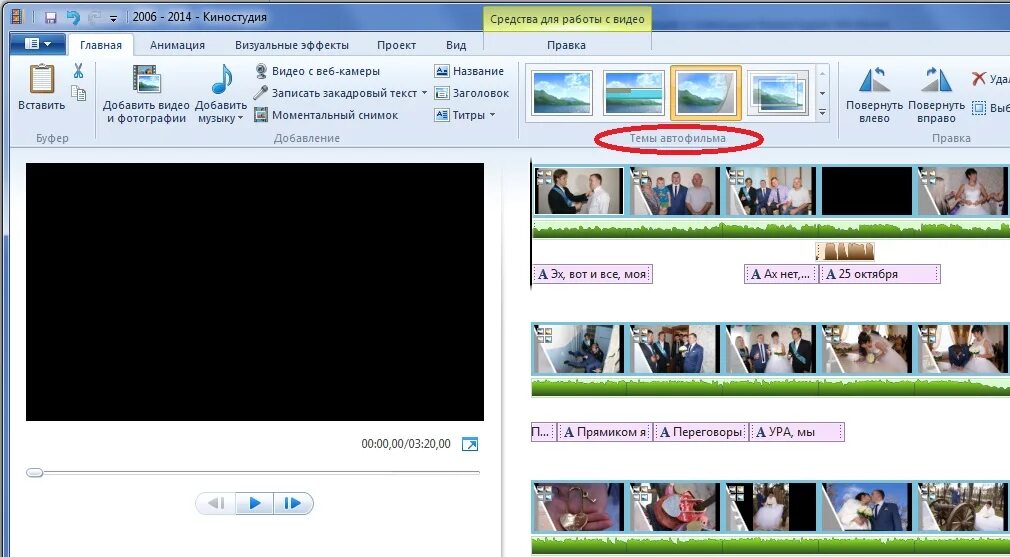This screenshot has width=1010, height=557.
Task: Click the preview seek slider handle
Action: point(34,473)
